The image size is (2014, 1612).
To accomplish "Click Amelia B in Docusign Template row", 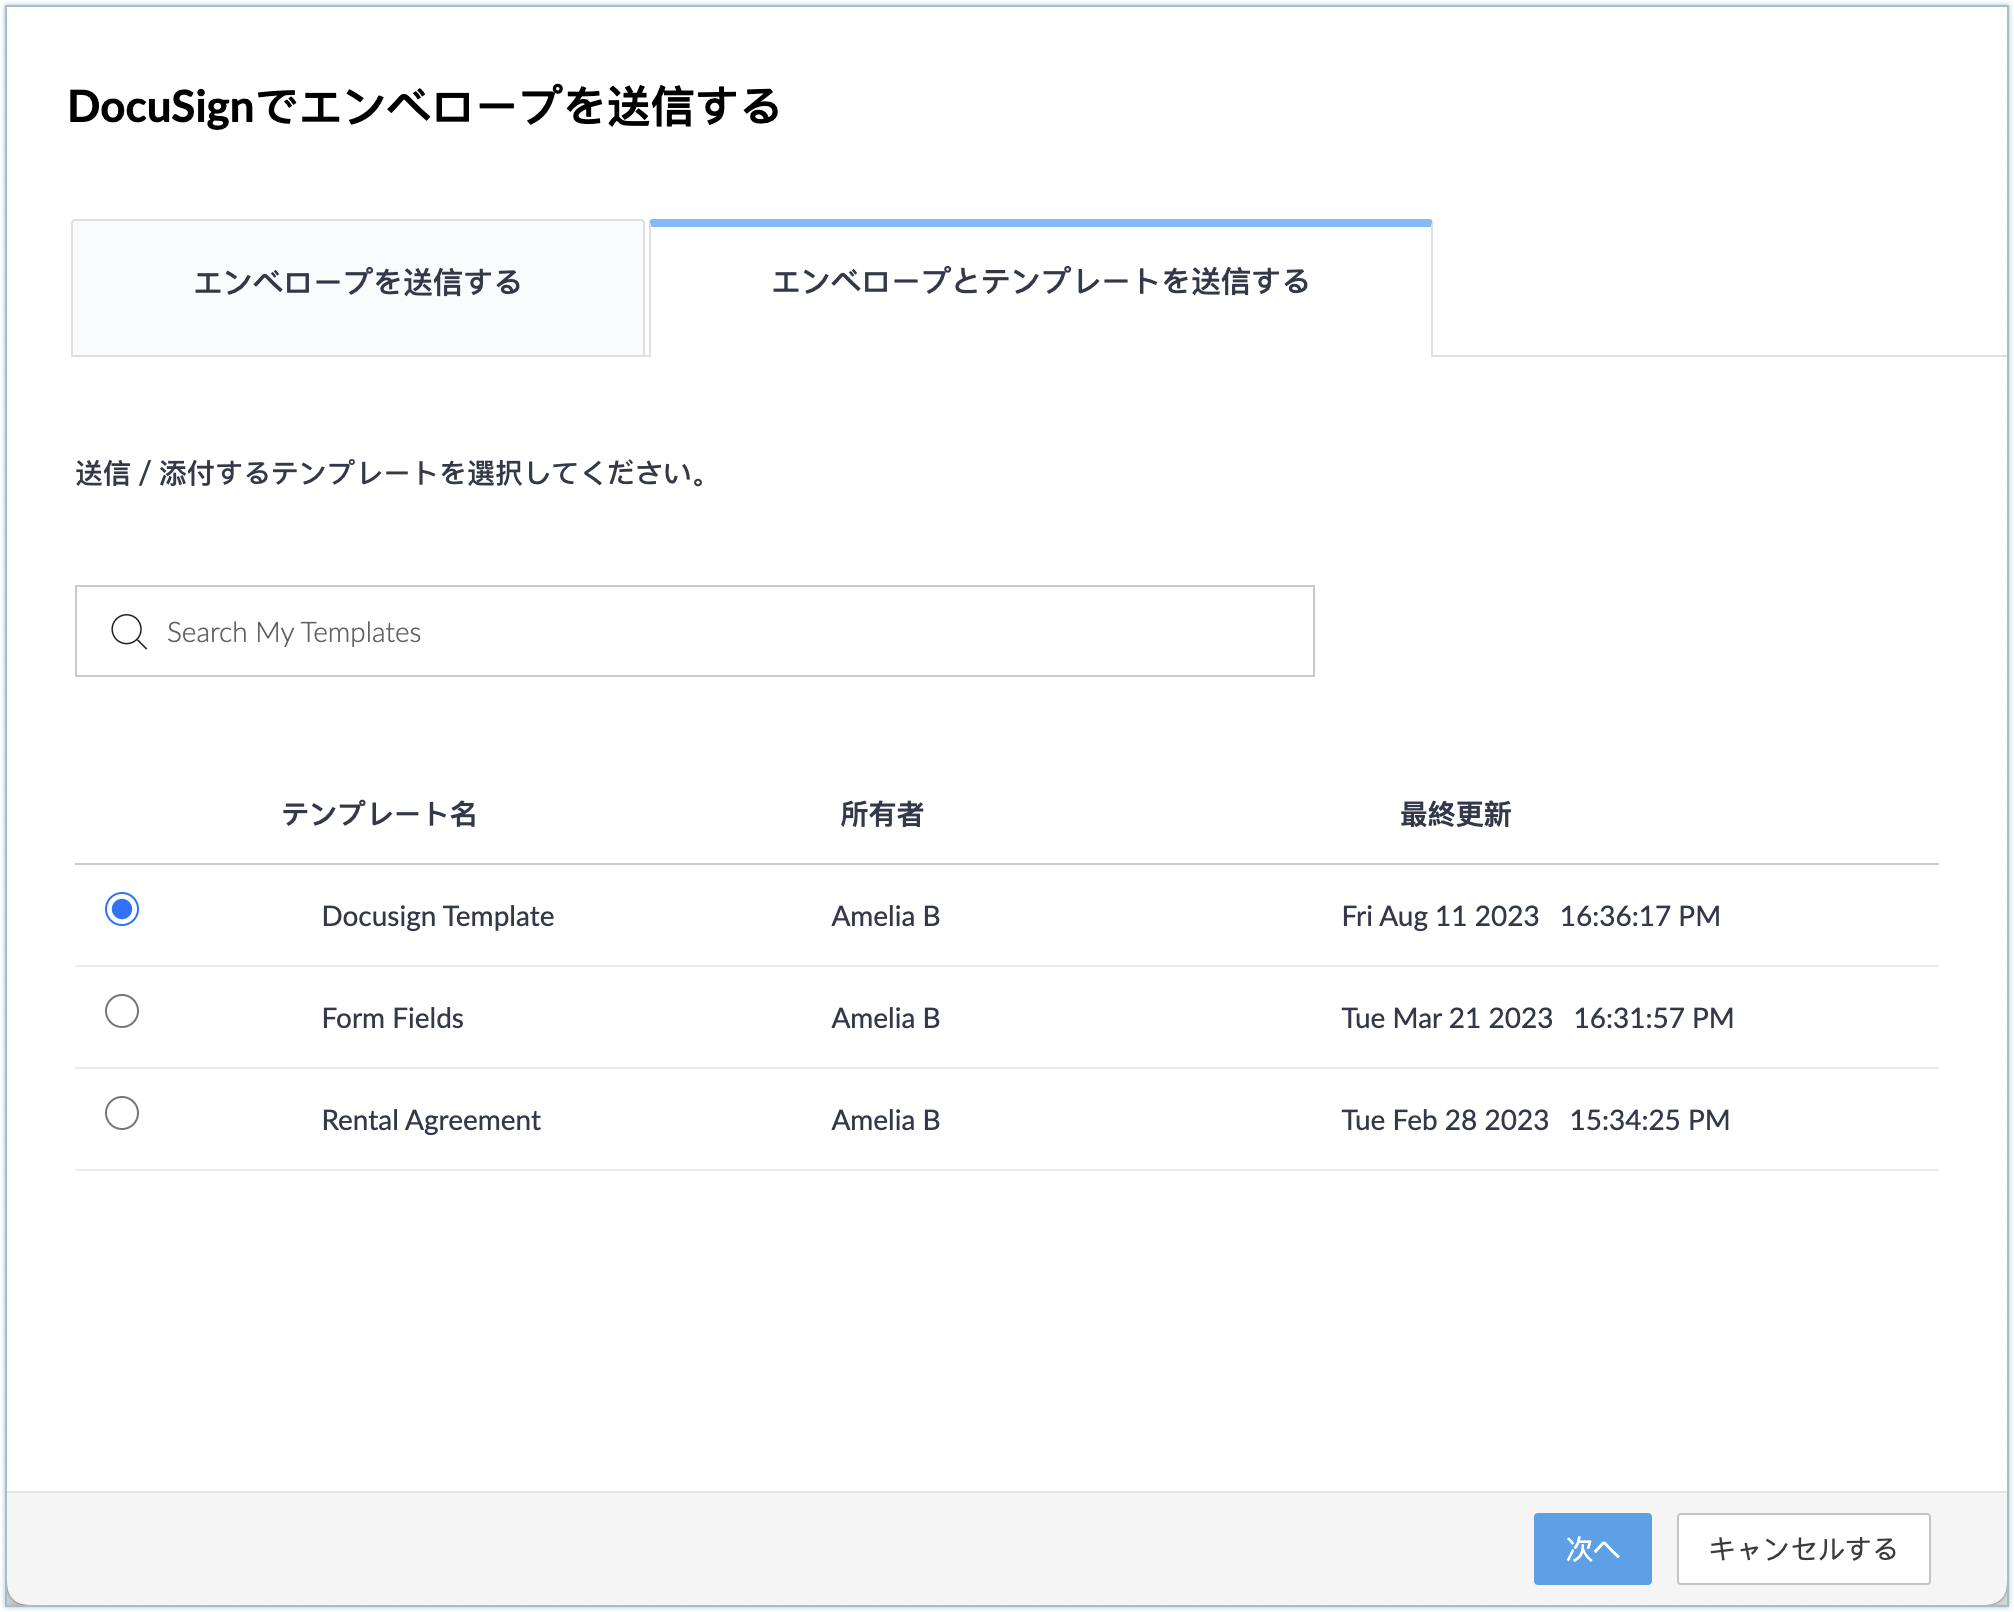I will (886, 916).
